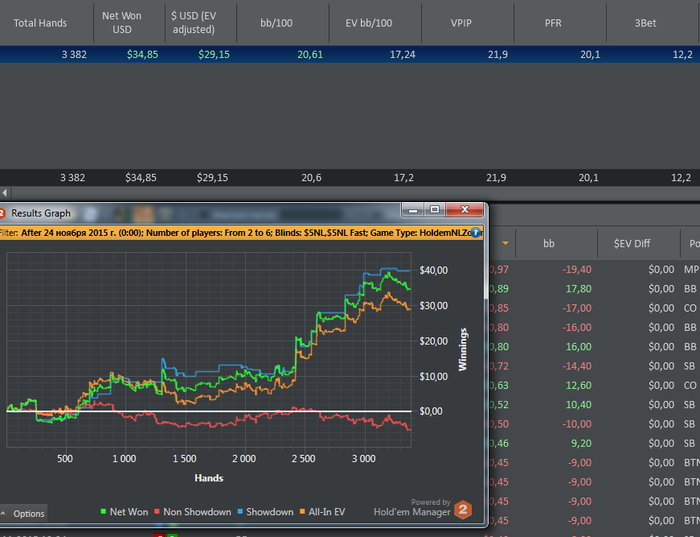Sort by the VPIP column header
The image size is (700, 537).
coord(467,23)
